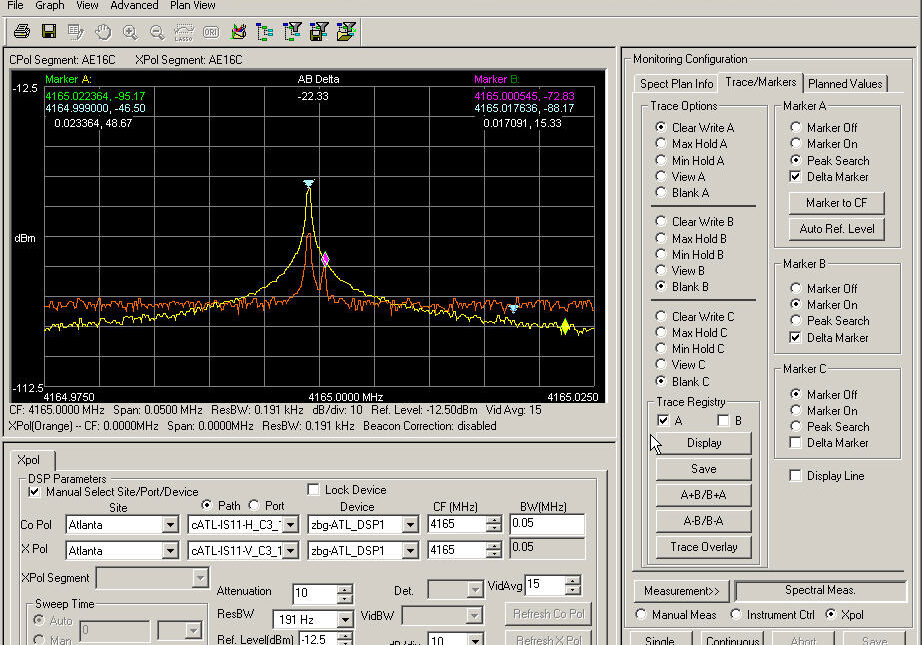Increase VidAvg using the stepper arrows

coord(571,587)
